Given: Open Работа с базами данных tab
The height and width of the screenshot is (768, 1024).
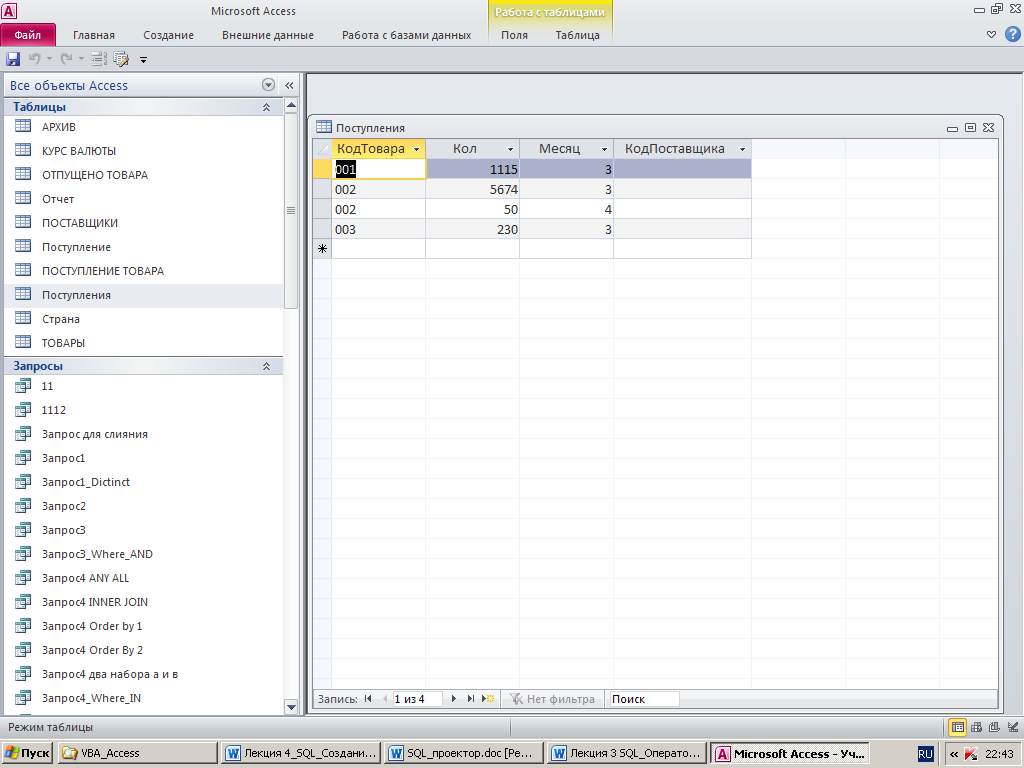Looking at the screenshot, I should (406, 35).
